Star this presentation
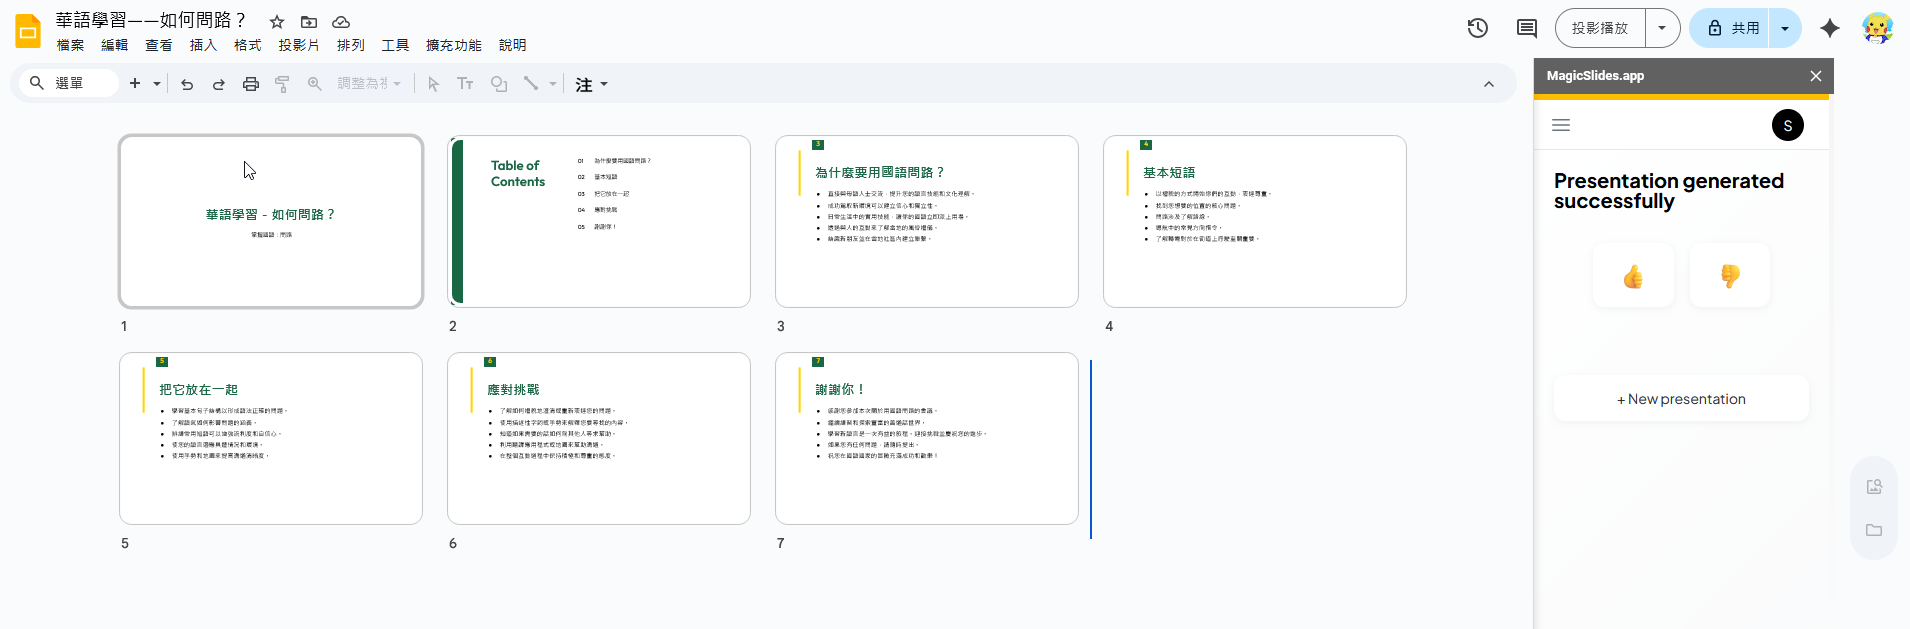The width and height of the screenshot is (1910, 629). [277, 22]
